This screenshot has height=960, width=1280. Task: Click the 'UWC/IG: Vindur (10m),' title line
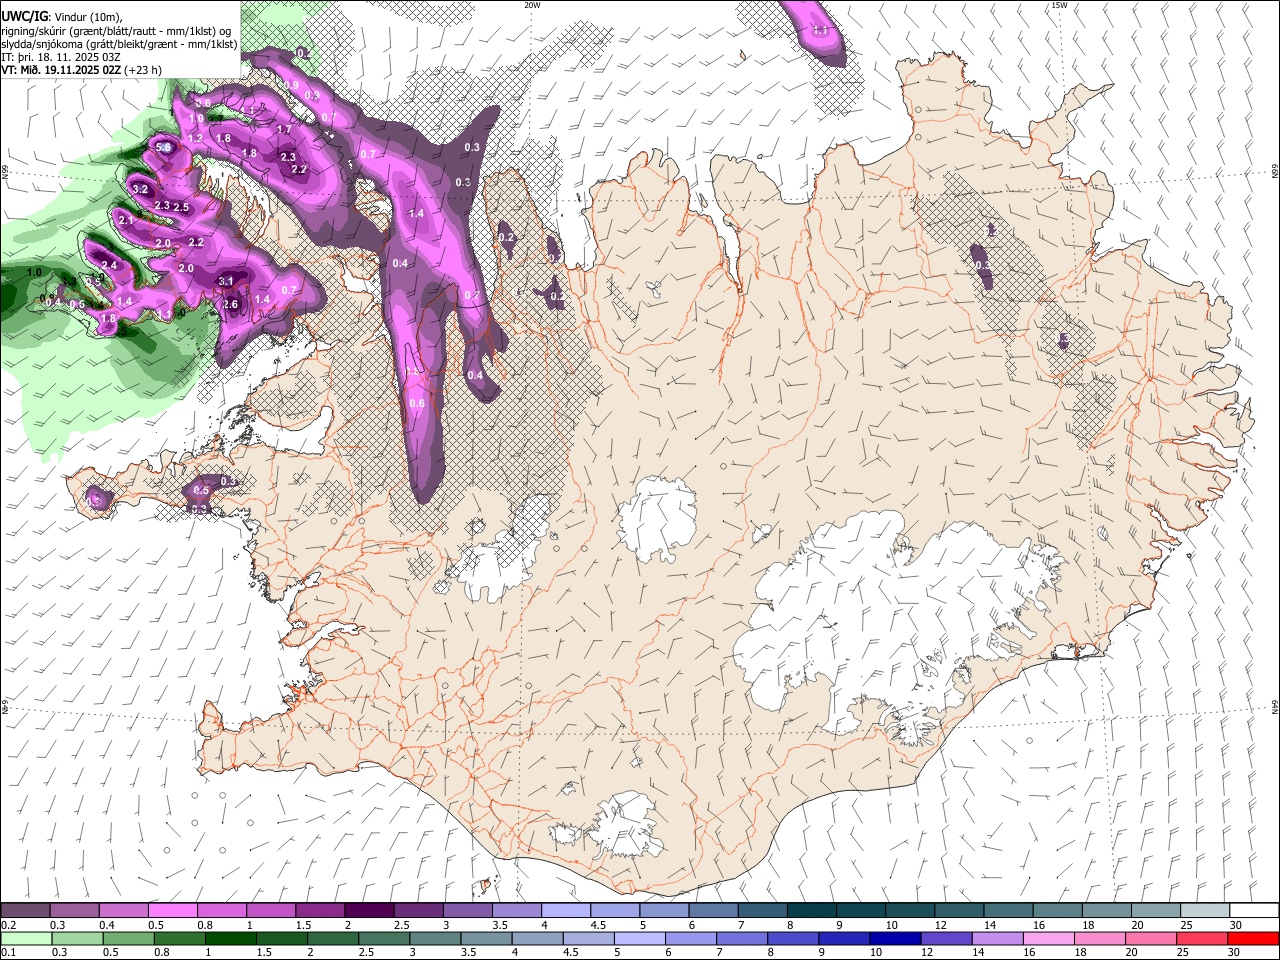click(62, 16)
